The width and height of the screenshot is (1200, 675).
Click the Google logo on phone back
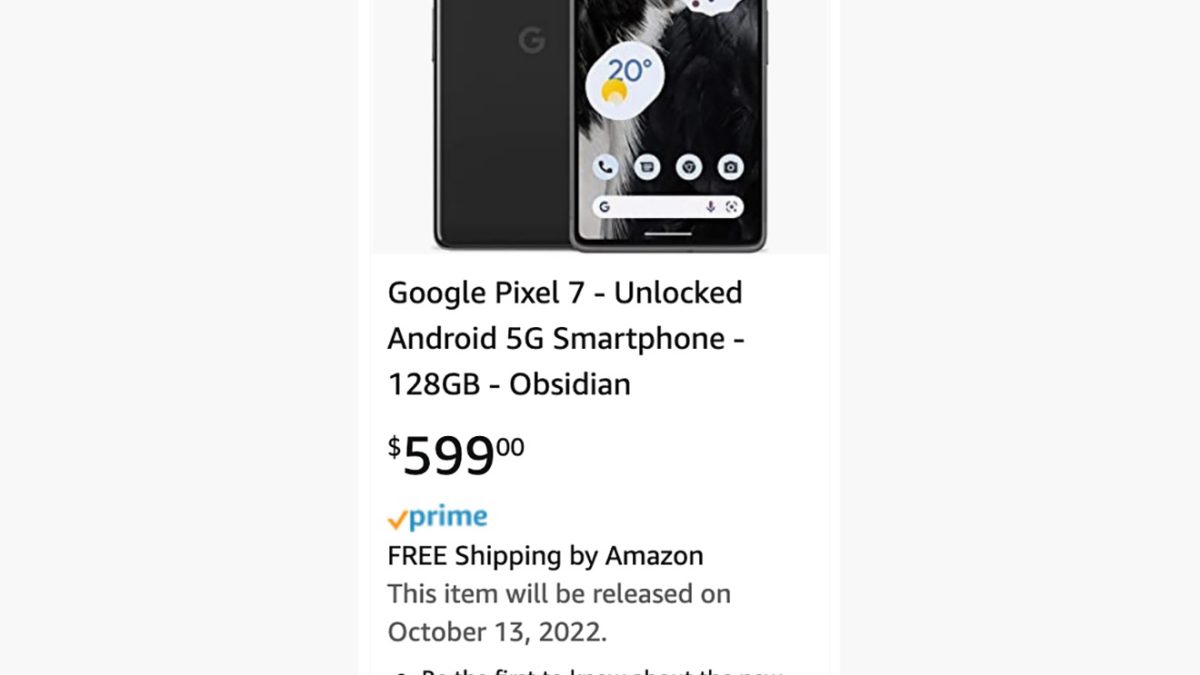531,41
